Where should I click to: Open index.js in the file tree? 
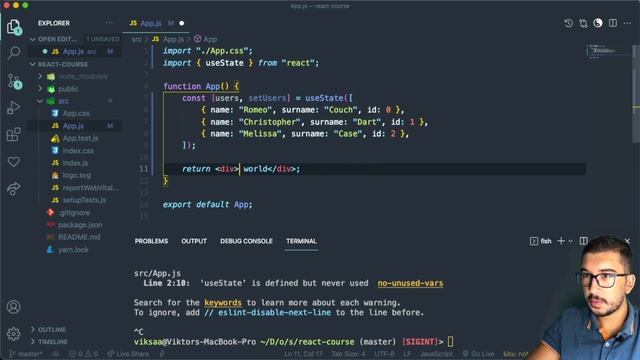(75, 163)
